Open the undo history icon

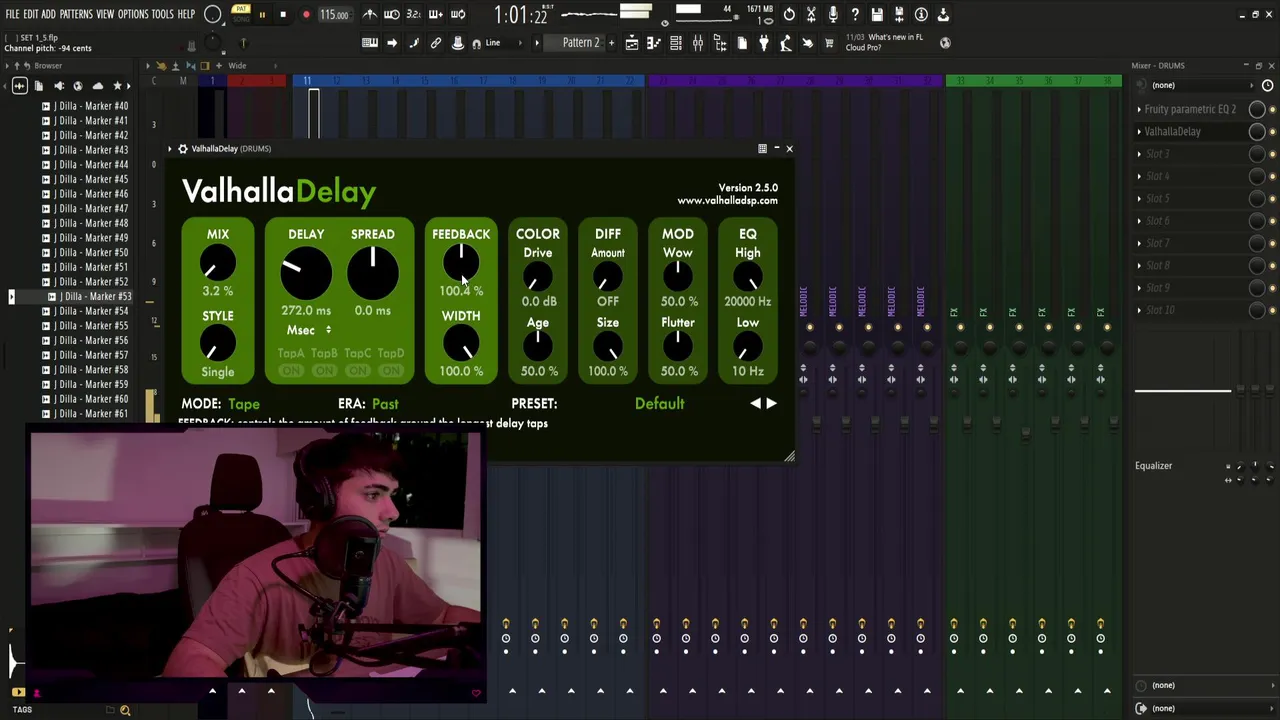tap(789, 15)
